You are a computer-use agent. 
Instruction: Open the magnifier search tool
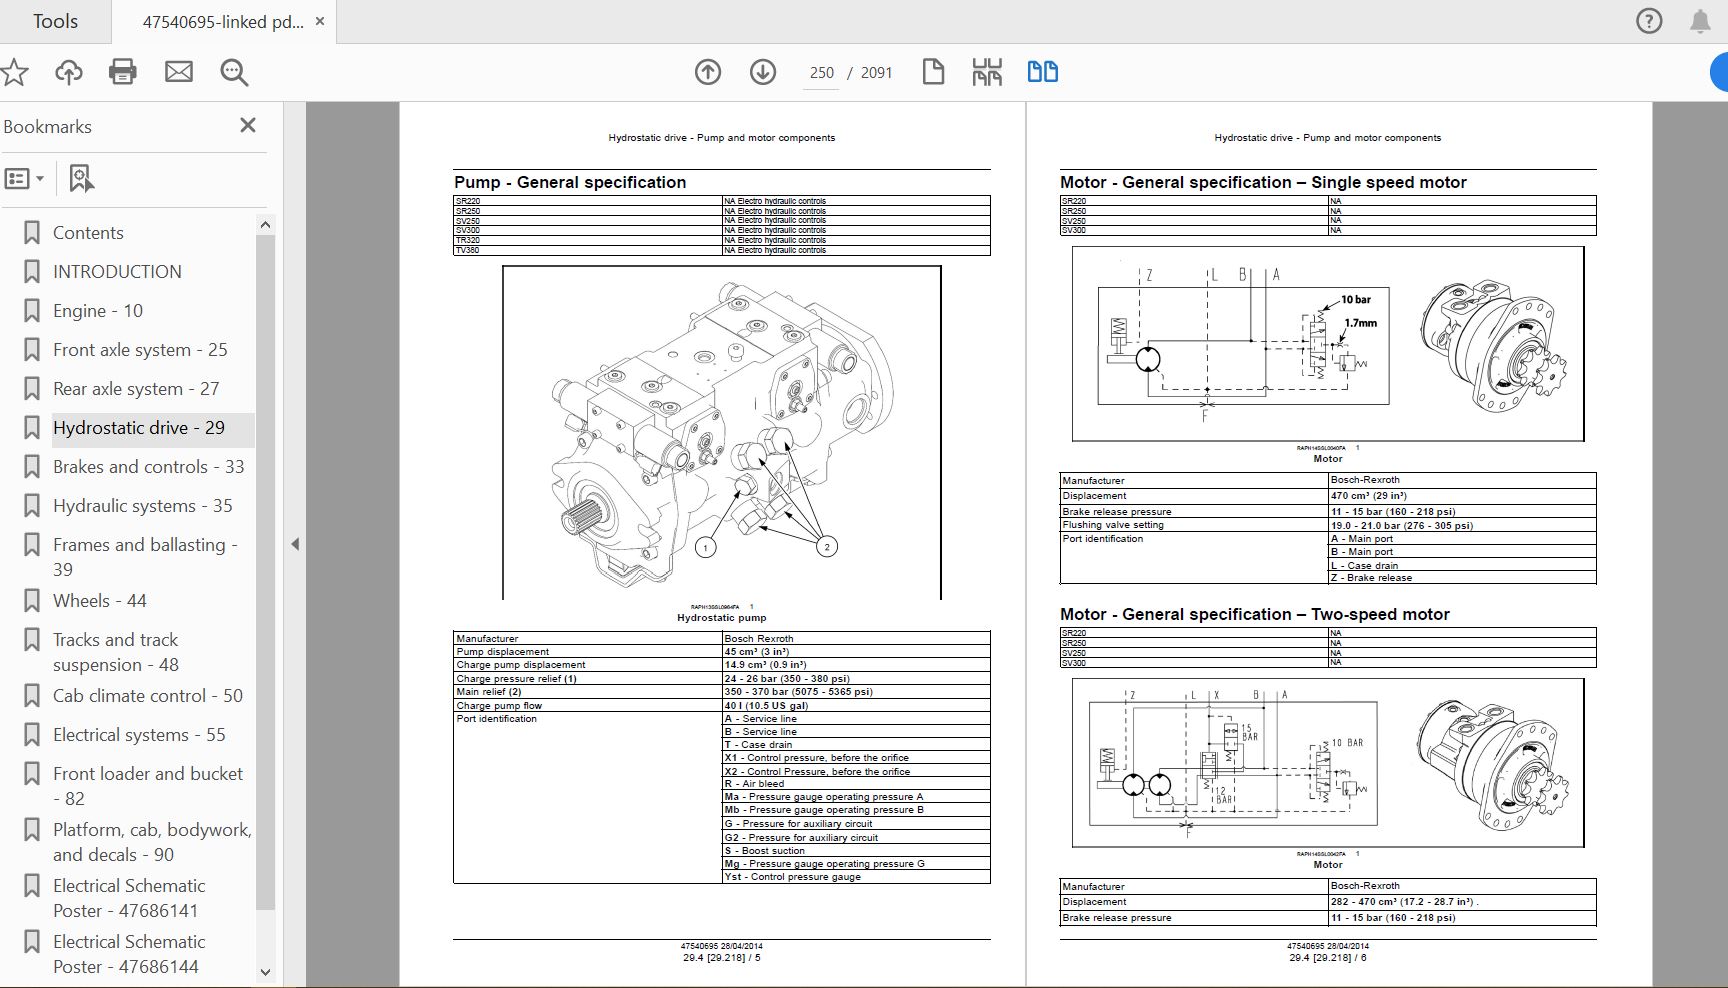click(x=234, y=72)
